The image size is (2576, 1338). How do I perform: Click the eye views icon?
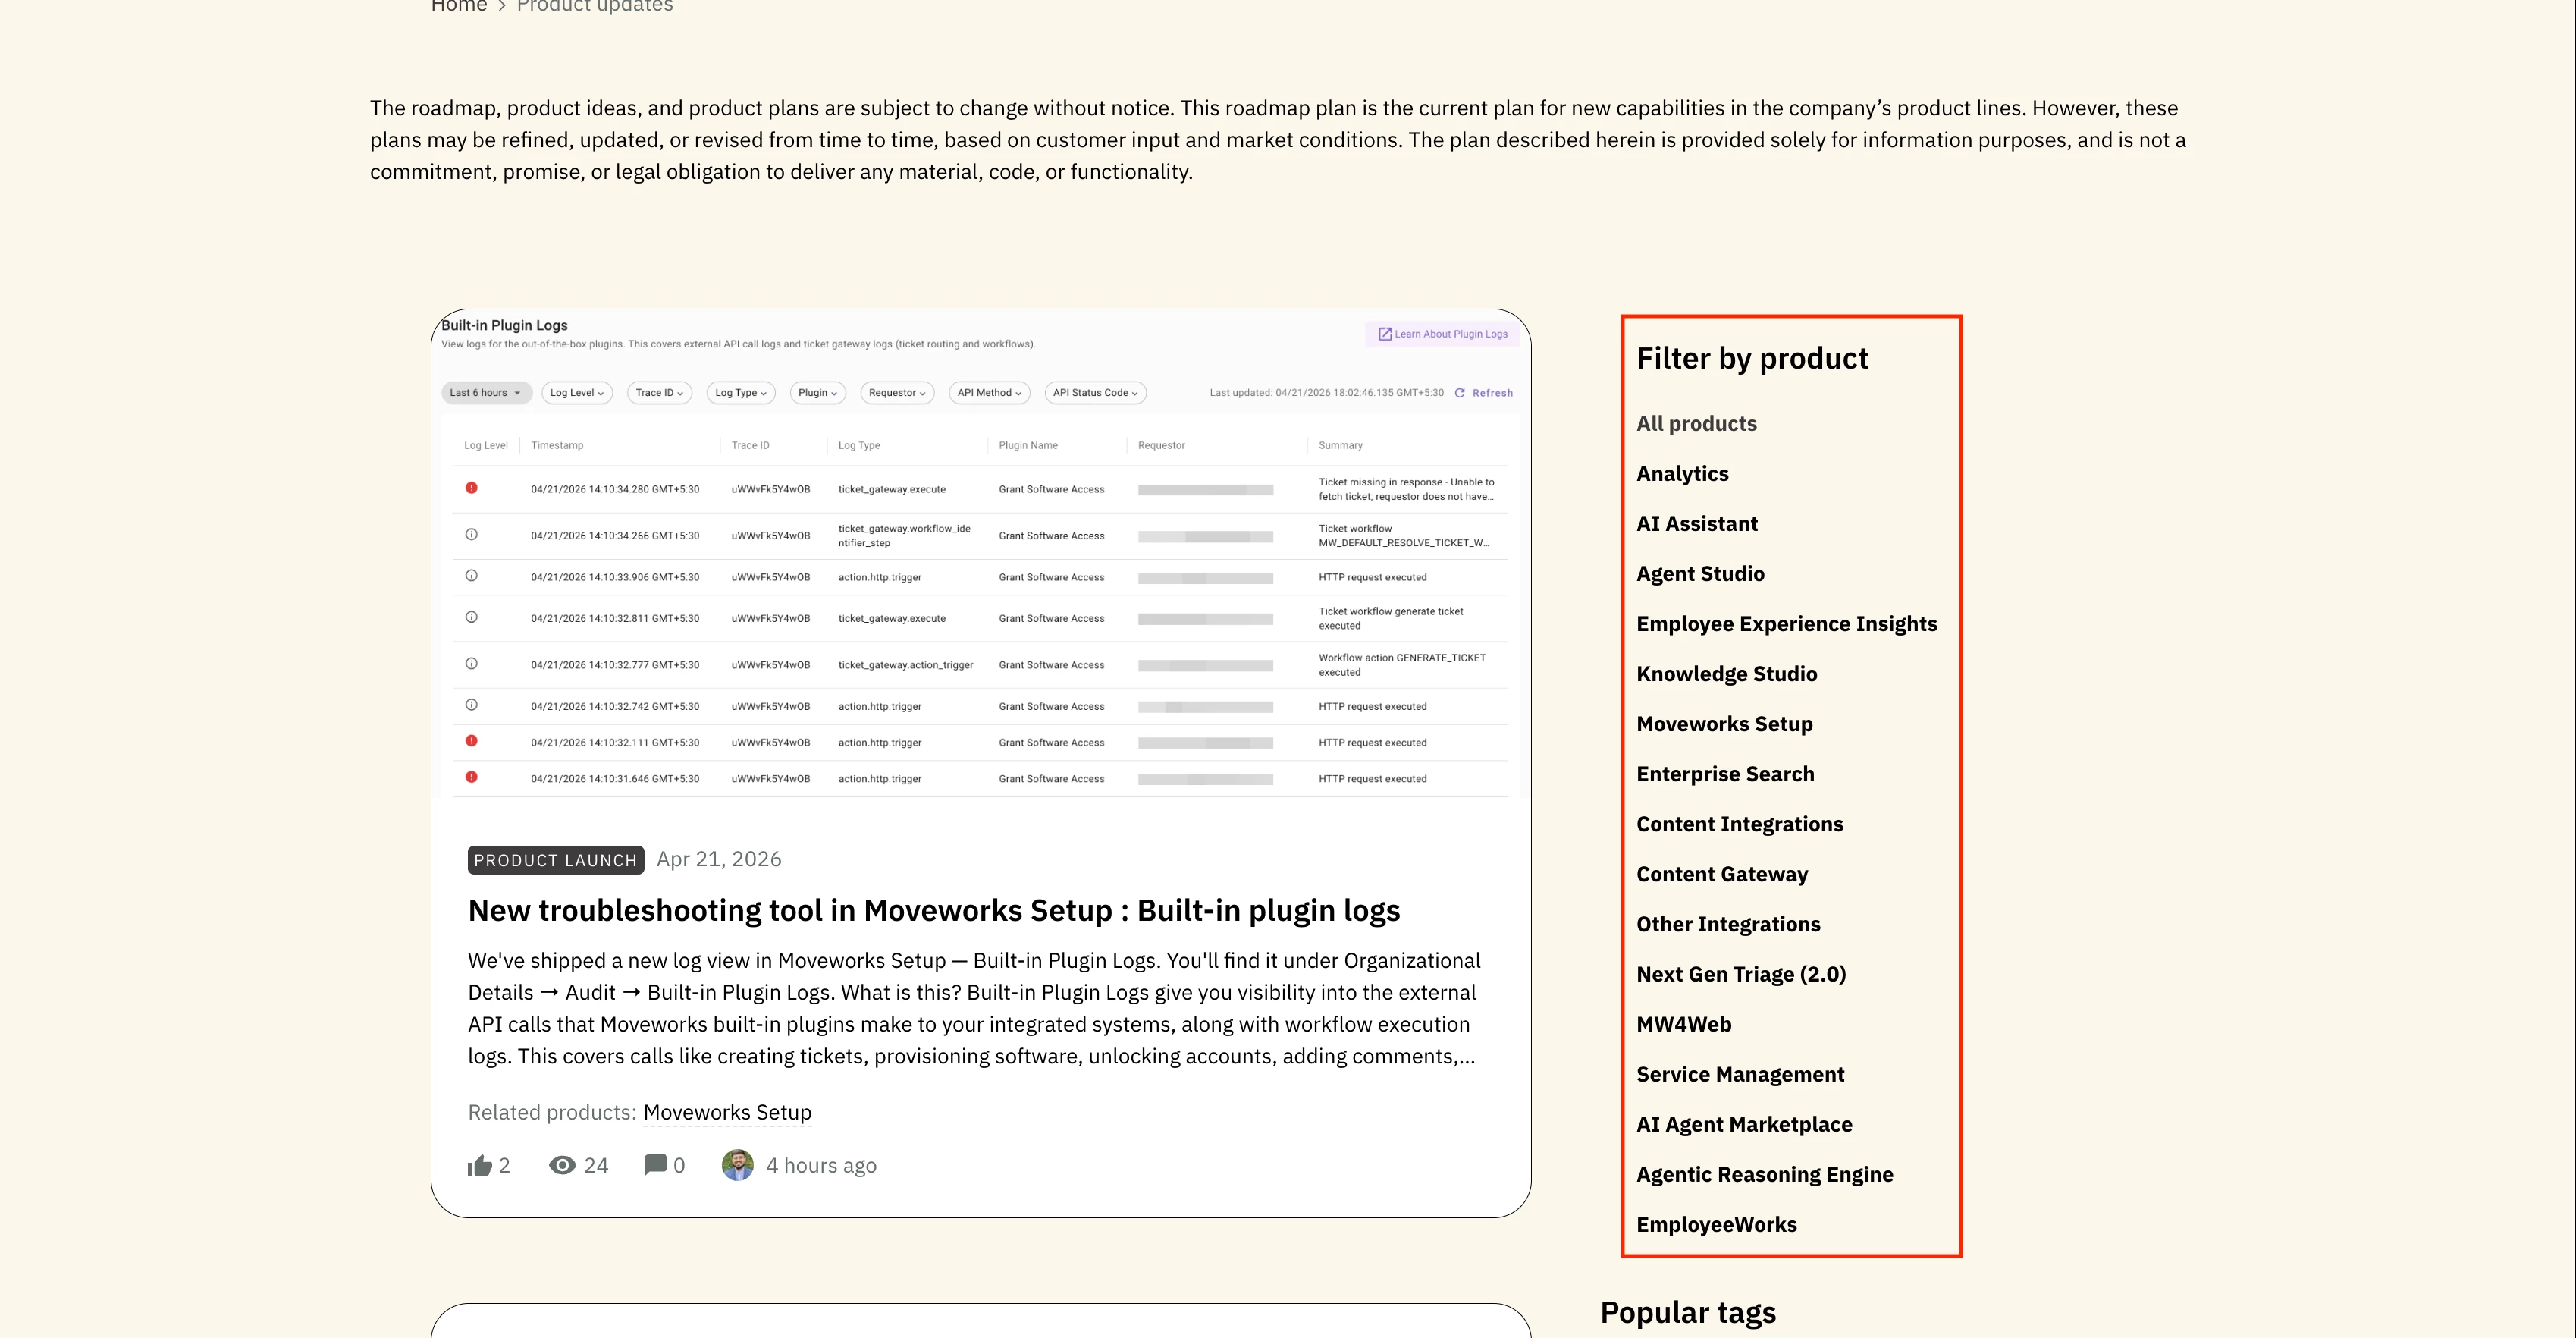click(x=562, y=1165)
